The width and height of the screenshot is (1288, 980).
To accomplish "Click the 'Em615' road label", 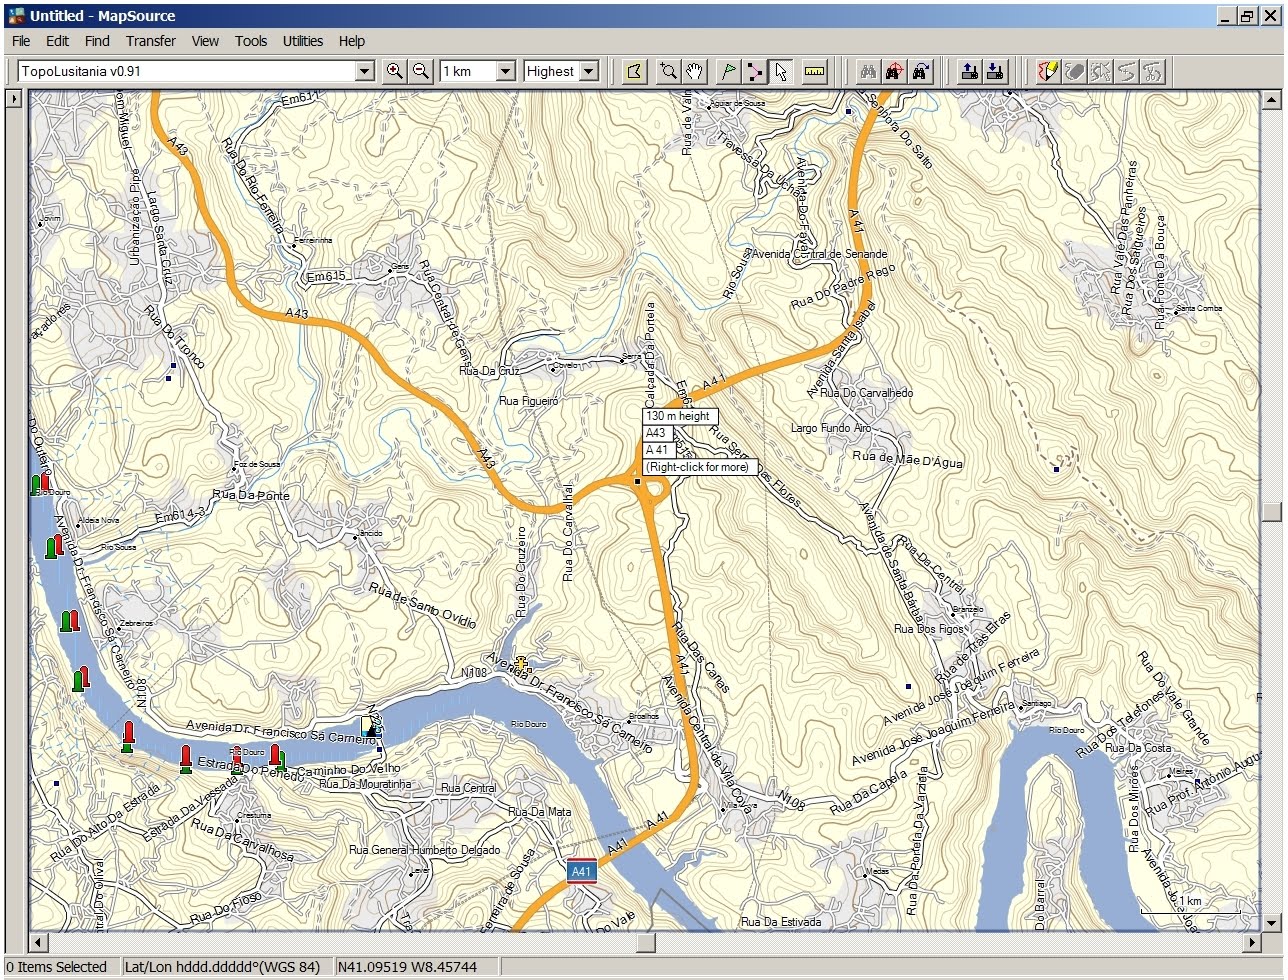I will (326, 277).
